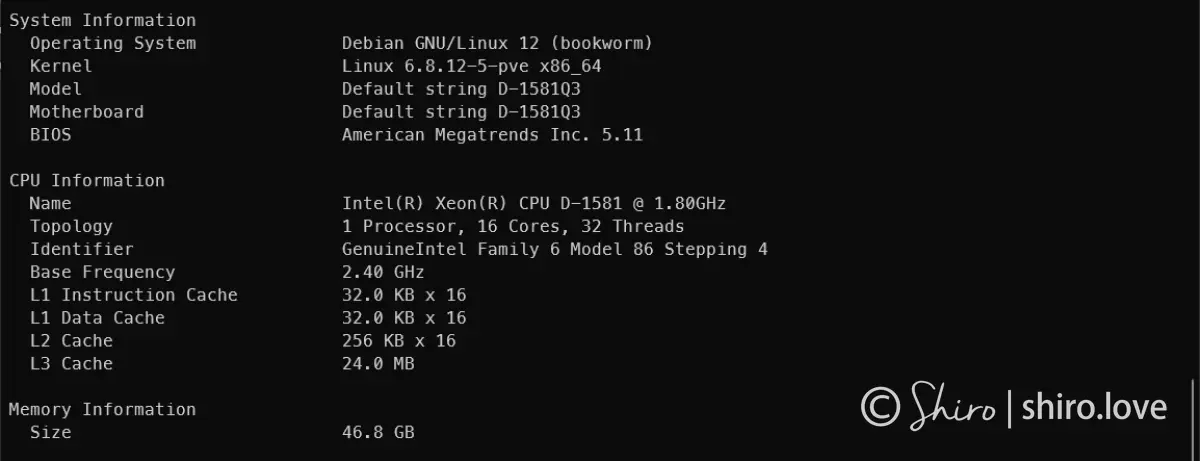Screen dimensions: 1200x461
Task: Select the Model label under System Information
Action: point(56,89)
